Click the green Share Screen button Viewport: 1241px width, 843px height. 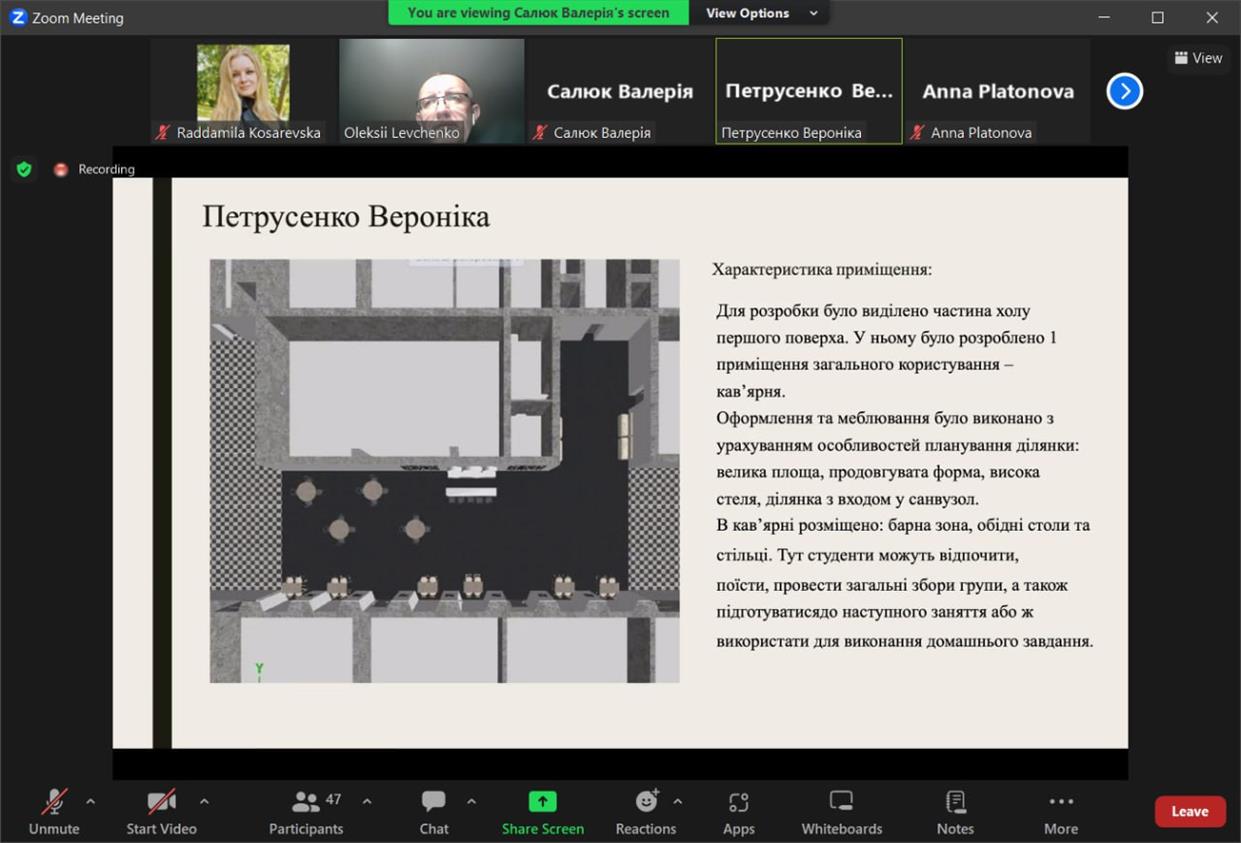[543, 811]
